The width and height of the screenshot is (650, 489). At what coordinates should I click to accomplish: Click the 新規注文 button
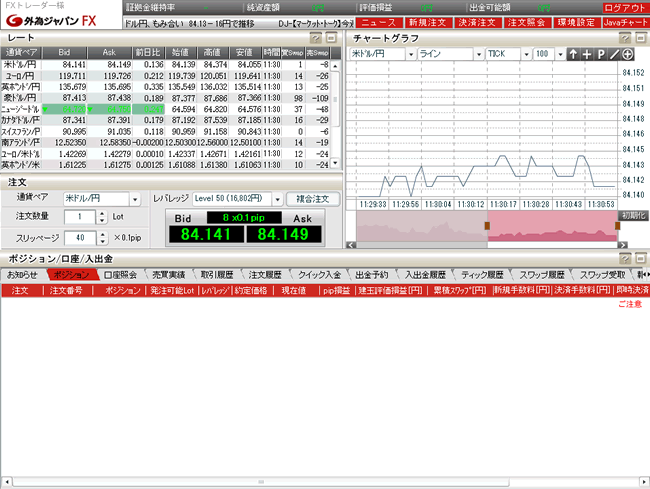click(428, 22)
